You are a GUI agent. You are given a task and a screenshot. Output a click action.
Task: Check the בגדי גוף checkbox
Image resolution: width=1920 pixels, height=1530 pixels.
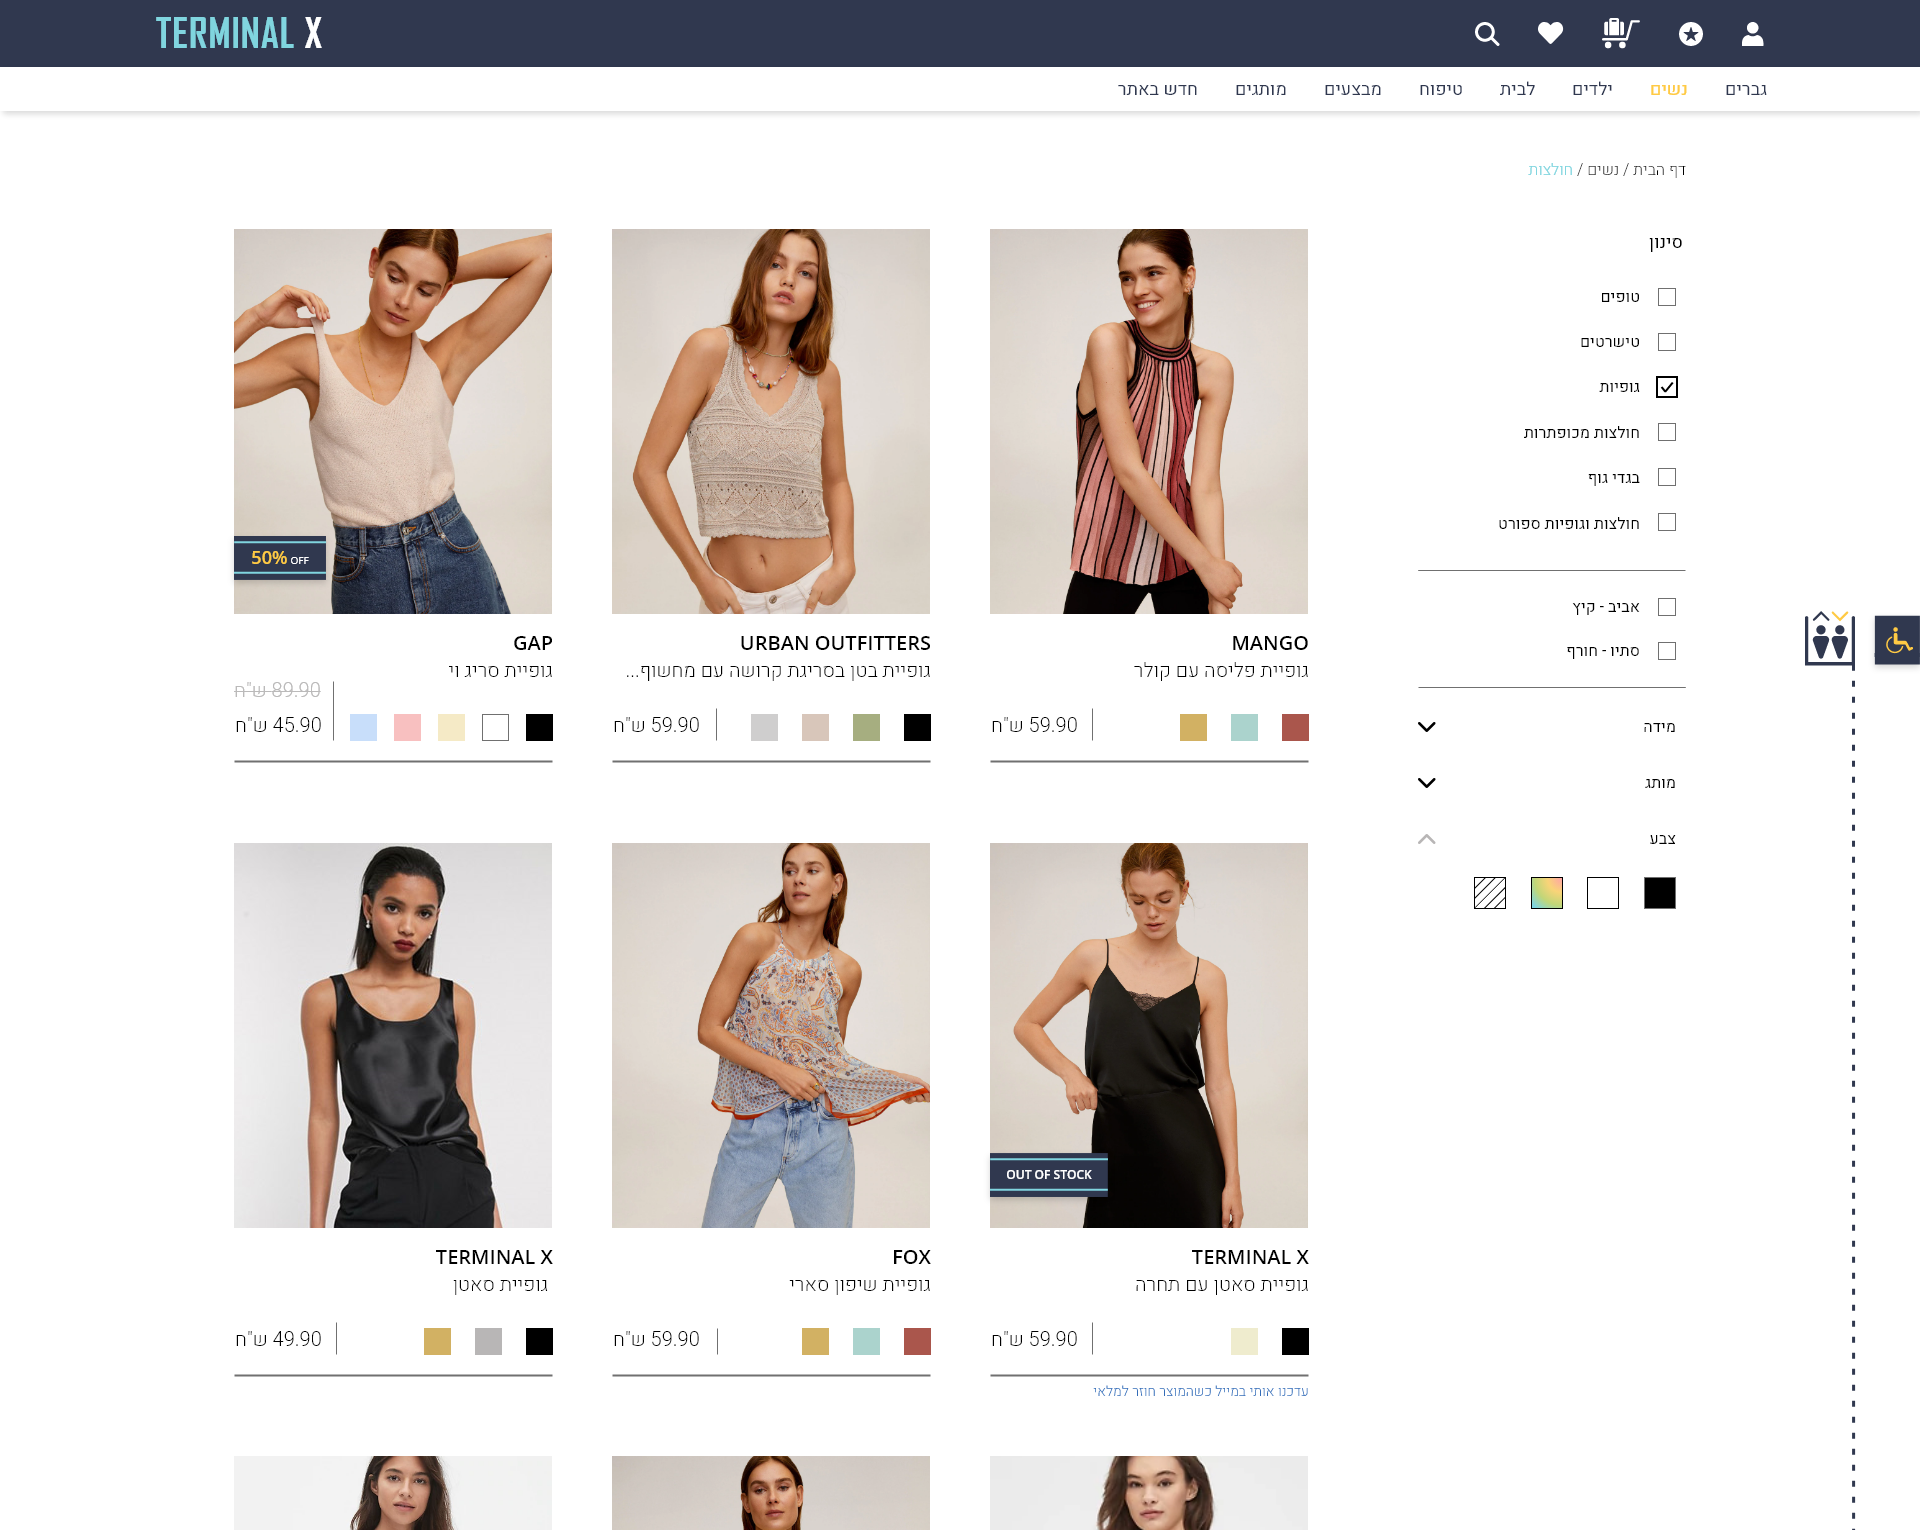1667,477
